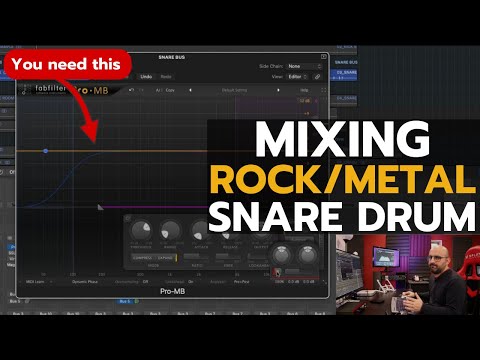Select the Compress mode button

pyautogui.click(x=143, y=258)
